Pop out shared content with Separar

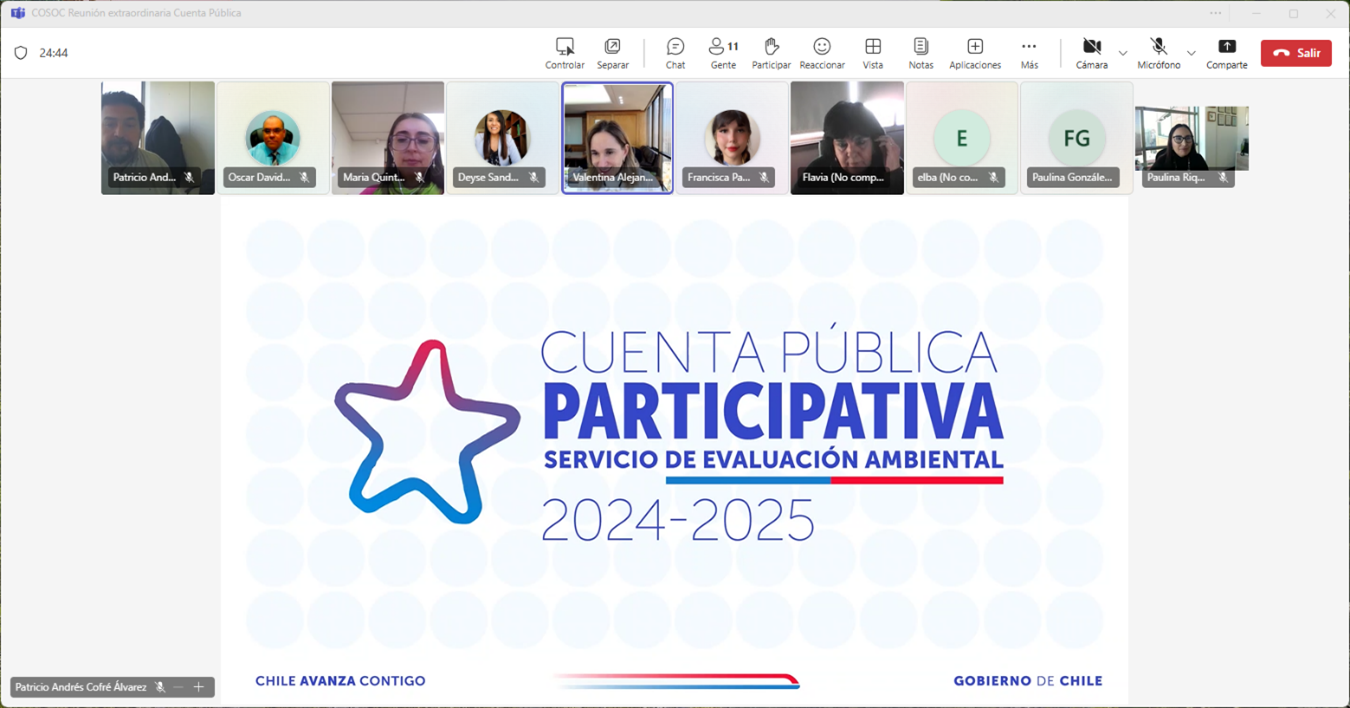click(x=612, y=53)
